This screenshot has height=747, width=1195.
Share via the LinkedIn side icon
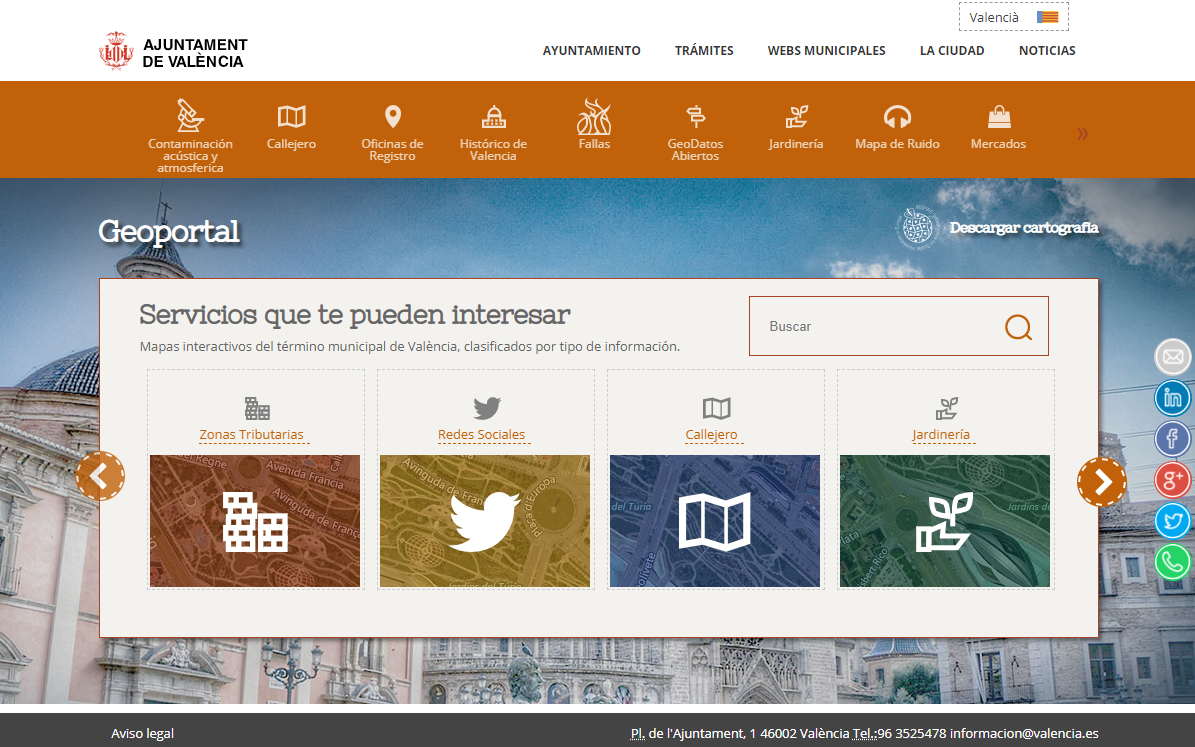coord(1172,398)
